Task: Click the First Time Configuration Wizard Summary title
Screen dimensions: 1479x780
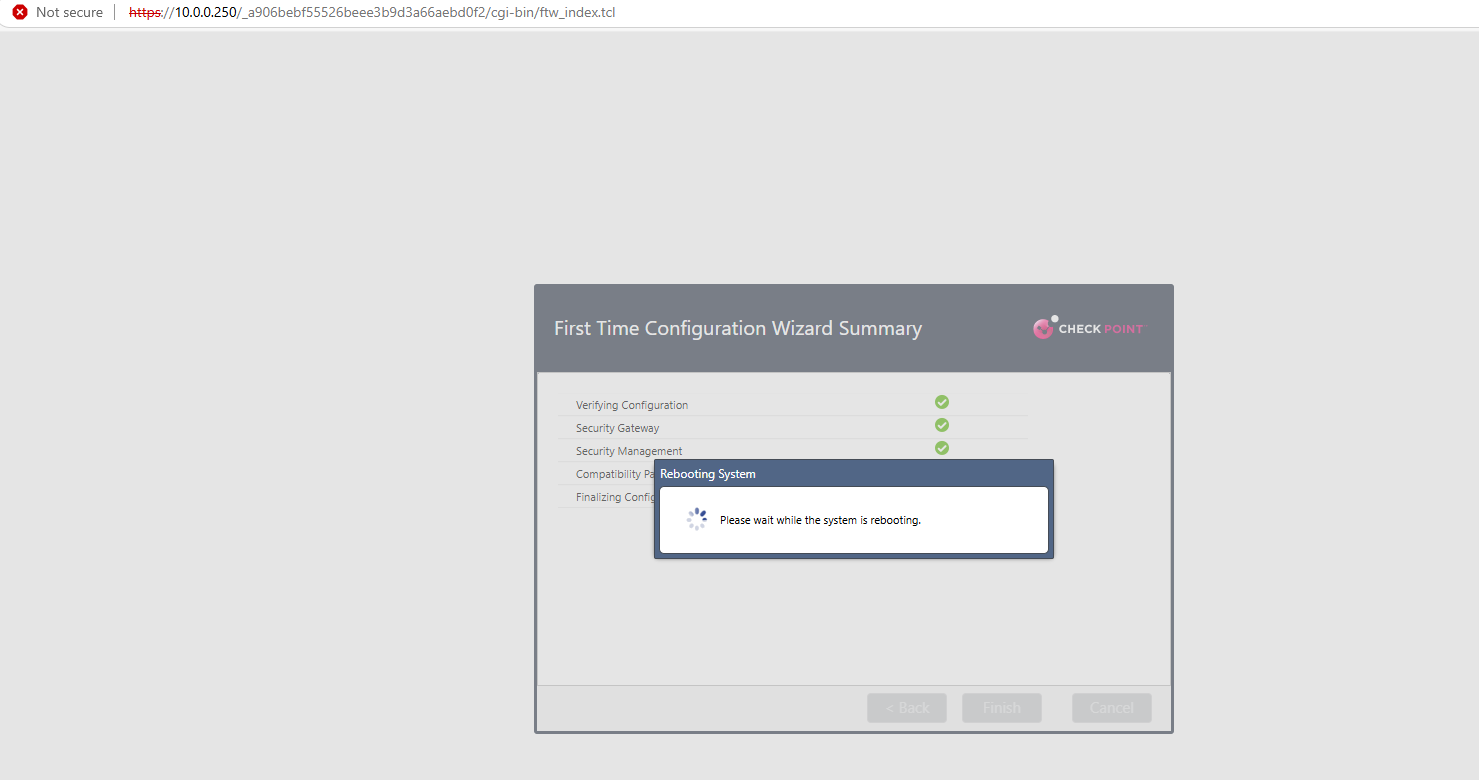Action: pyautogui.click(x=738, y=328)
